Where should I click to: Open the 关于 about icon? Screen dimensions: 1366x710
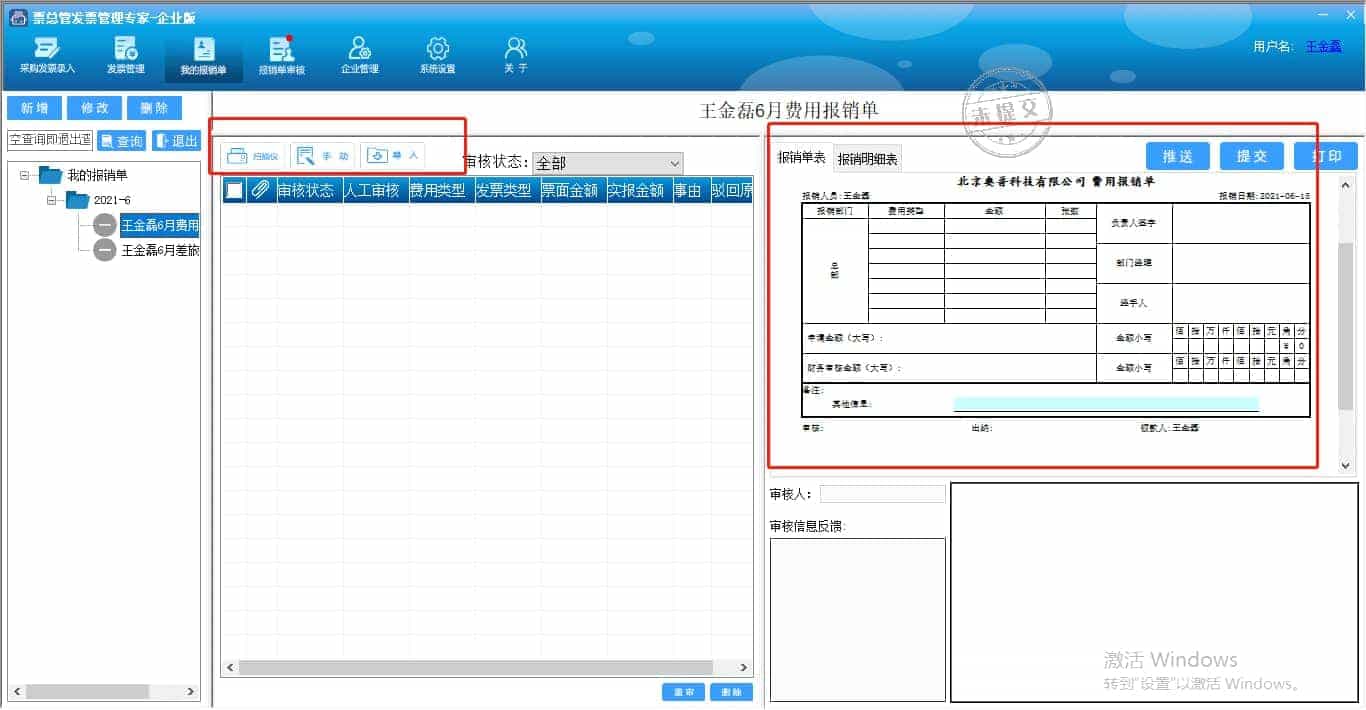pos(516,55)
